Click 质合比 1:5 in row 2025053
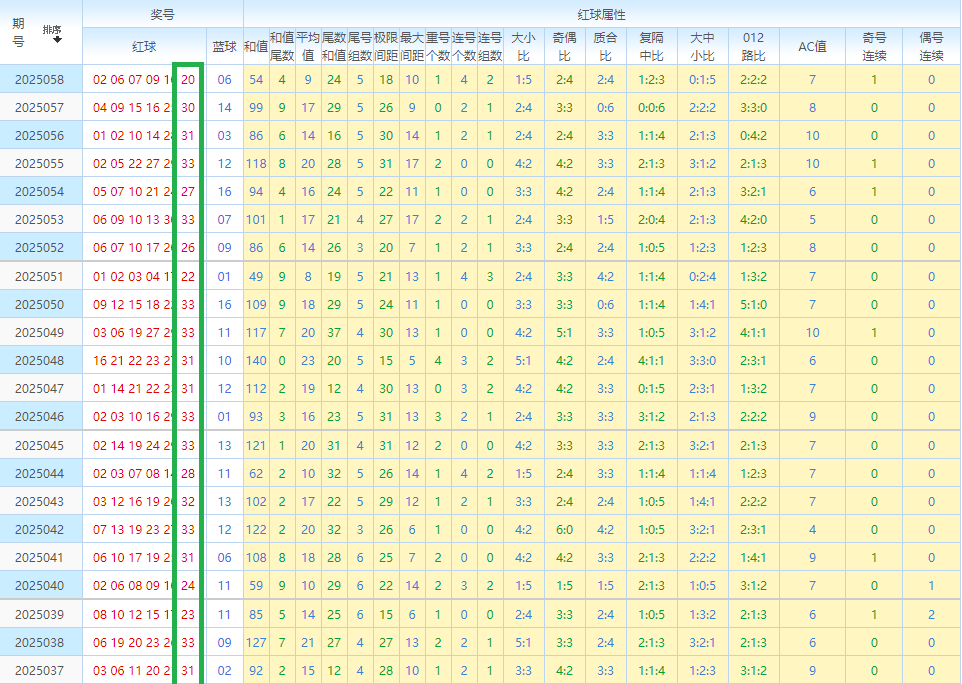The height and width of the screenshot is (684, 962). pos(606,219)
